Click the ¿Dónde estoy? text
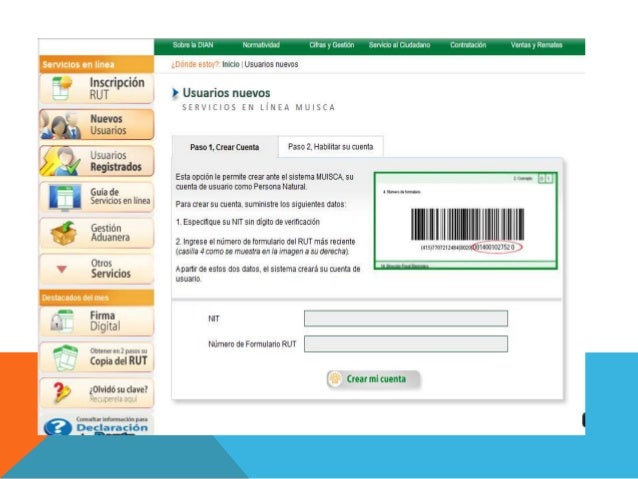The width and height of the screenshot is (638, 479). pyautogui.click(x=196, y=64)
